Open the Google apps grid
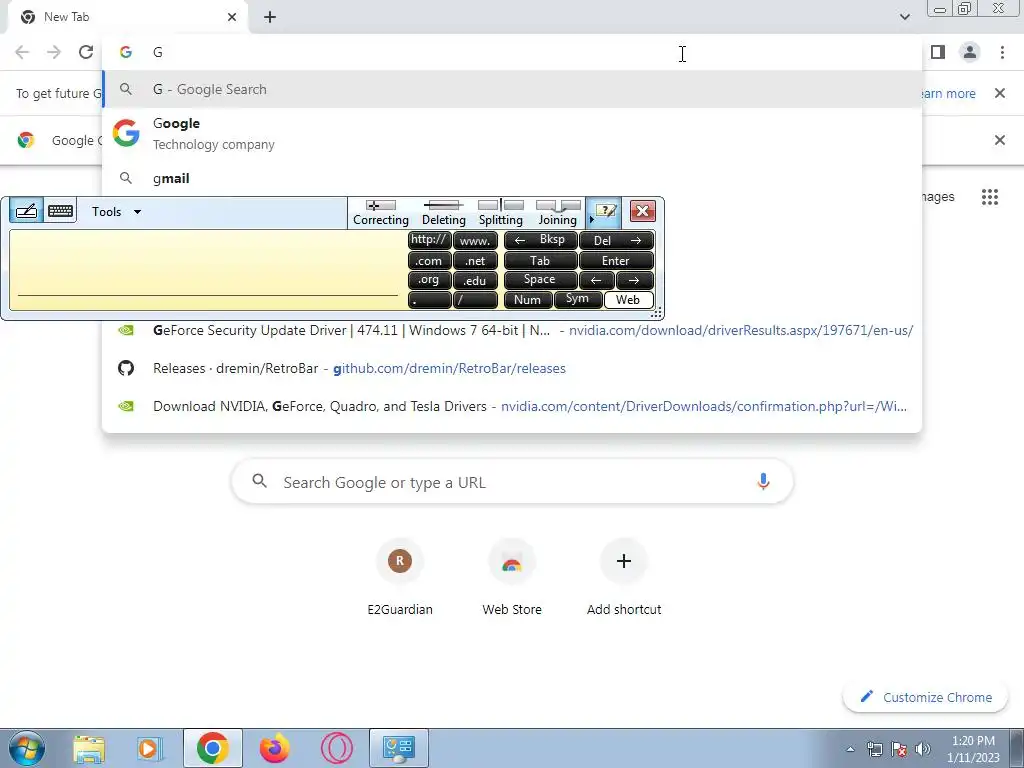The image size is (1024, 768). coord(990,197)
